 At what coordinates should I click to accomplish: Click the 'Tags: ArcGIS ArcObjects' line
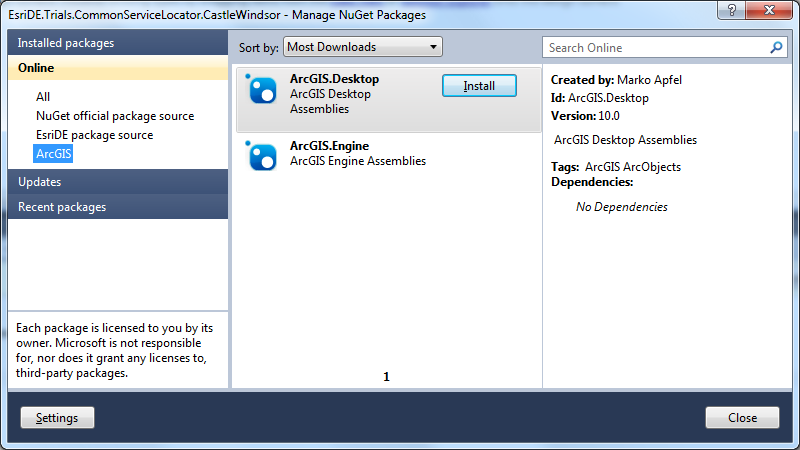pyautogui.click(x=616, y=167)
